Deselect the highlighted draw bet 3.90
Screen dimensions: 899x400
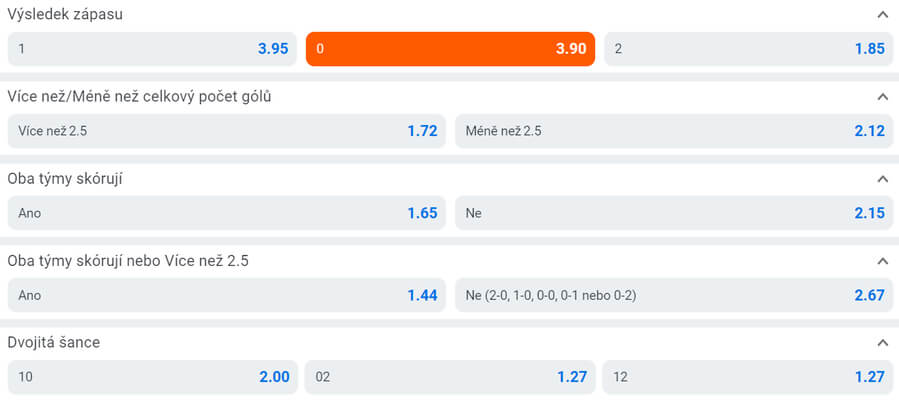coord(450,49)
